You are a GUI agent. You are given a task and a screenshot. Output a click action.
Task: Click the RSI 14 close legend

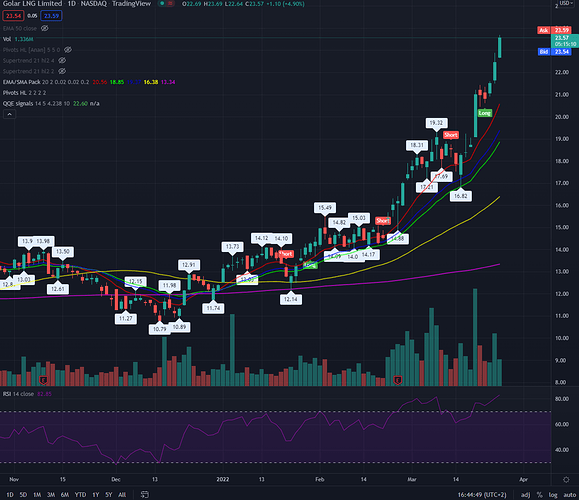[18, 394]
